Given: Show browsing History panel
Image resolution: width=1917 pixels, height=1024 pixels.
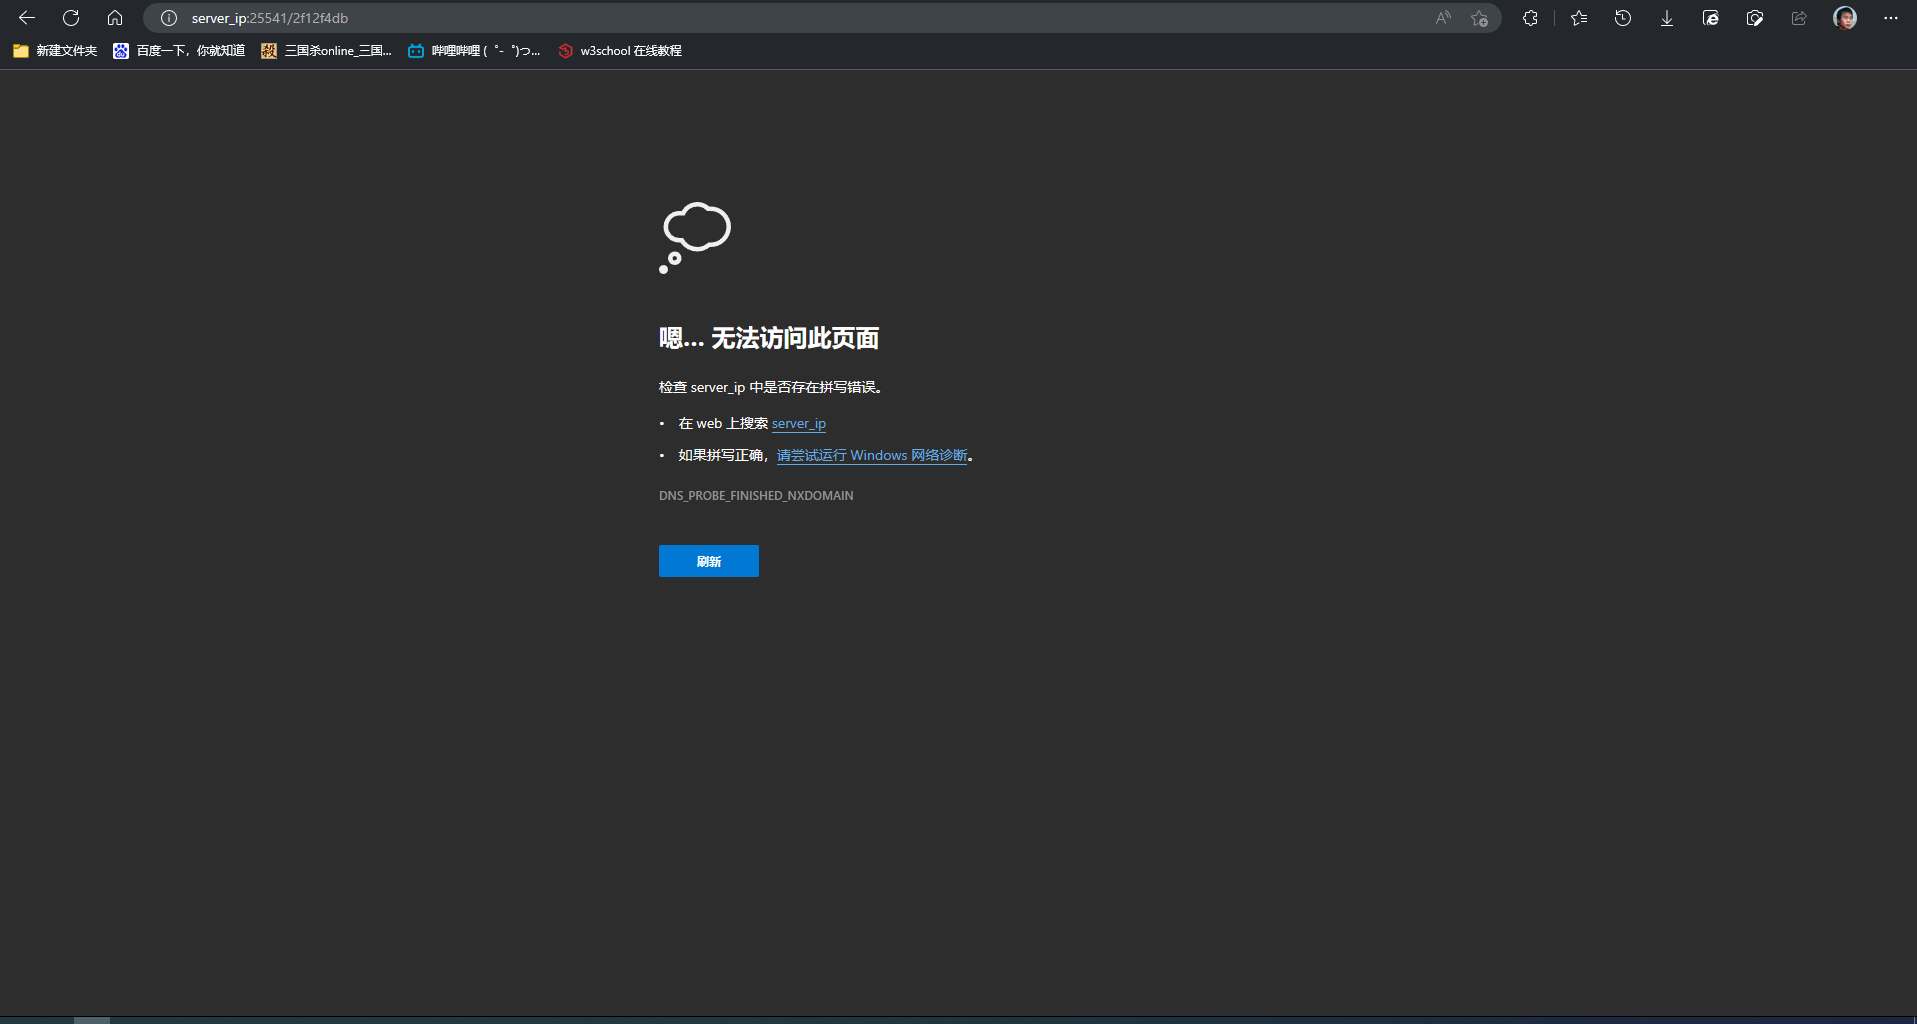Looking at the screenshot, I should [1623, 18].
